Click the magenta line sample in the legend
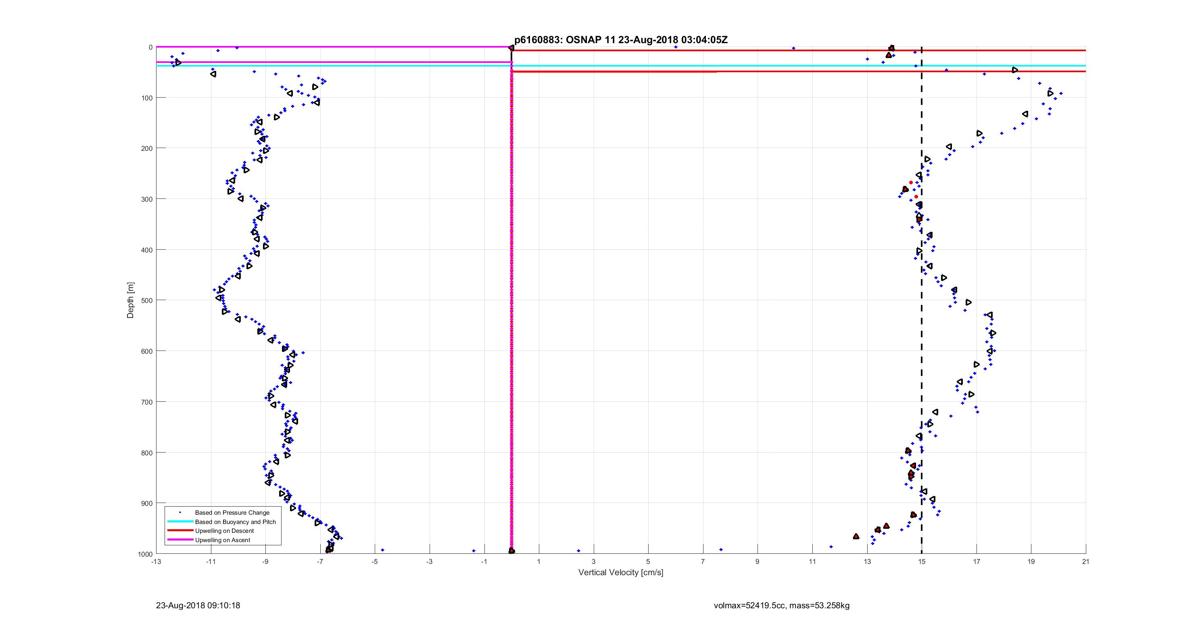Viewport: 1200px width, 622px height. [x=179, y=540]
